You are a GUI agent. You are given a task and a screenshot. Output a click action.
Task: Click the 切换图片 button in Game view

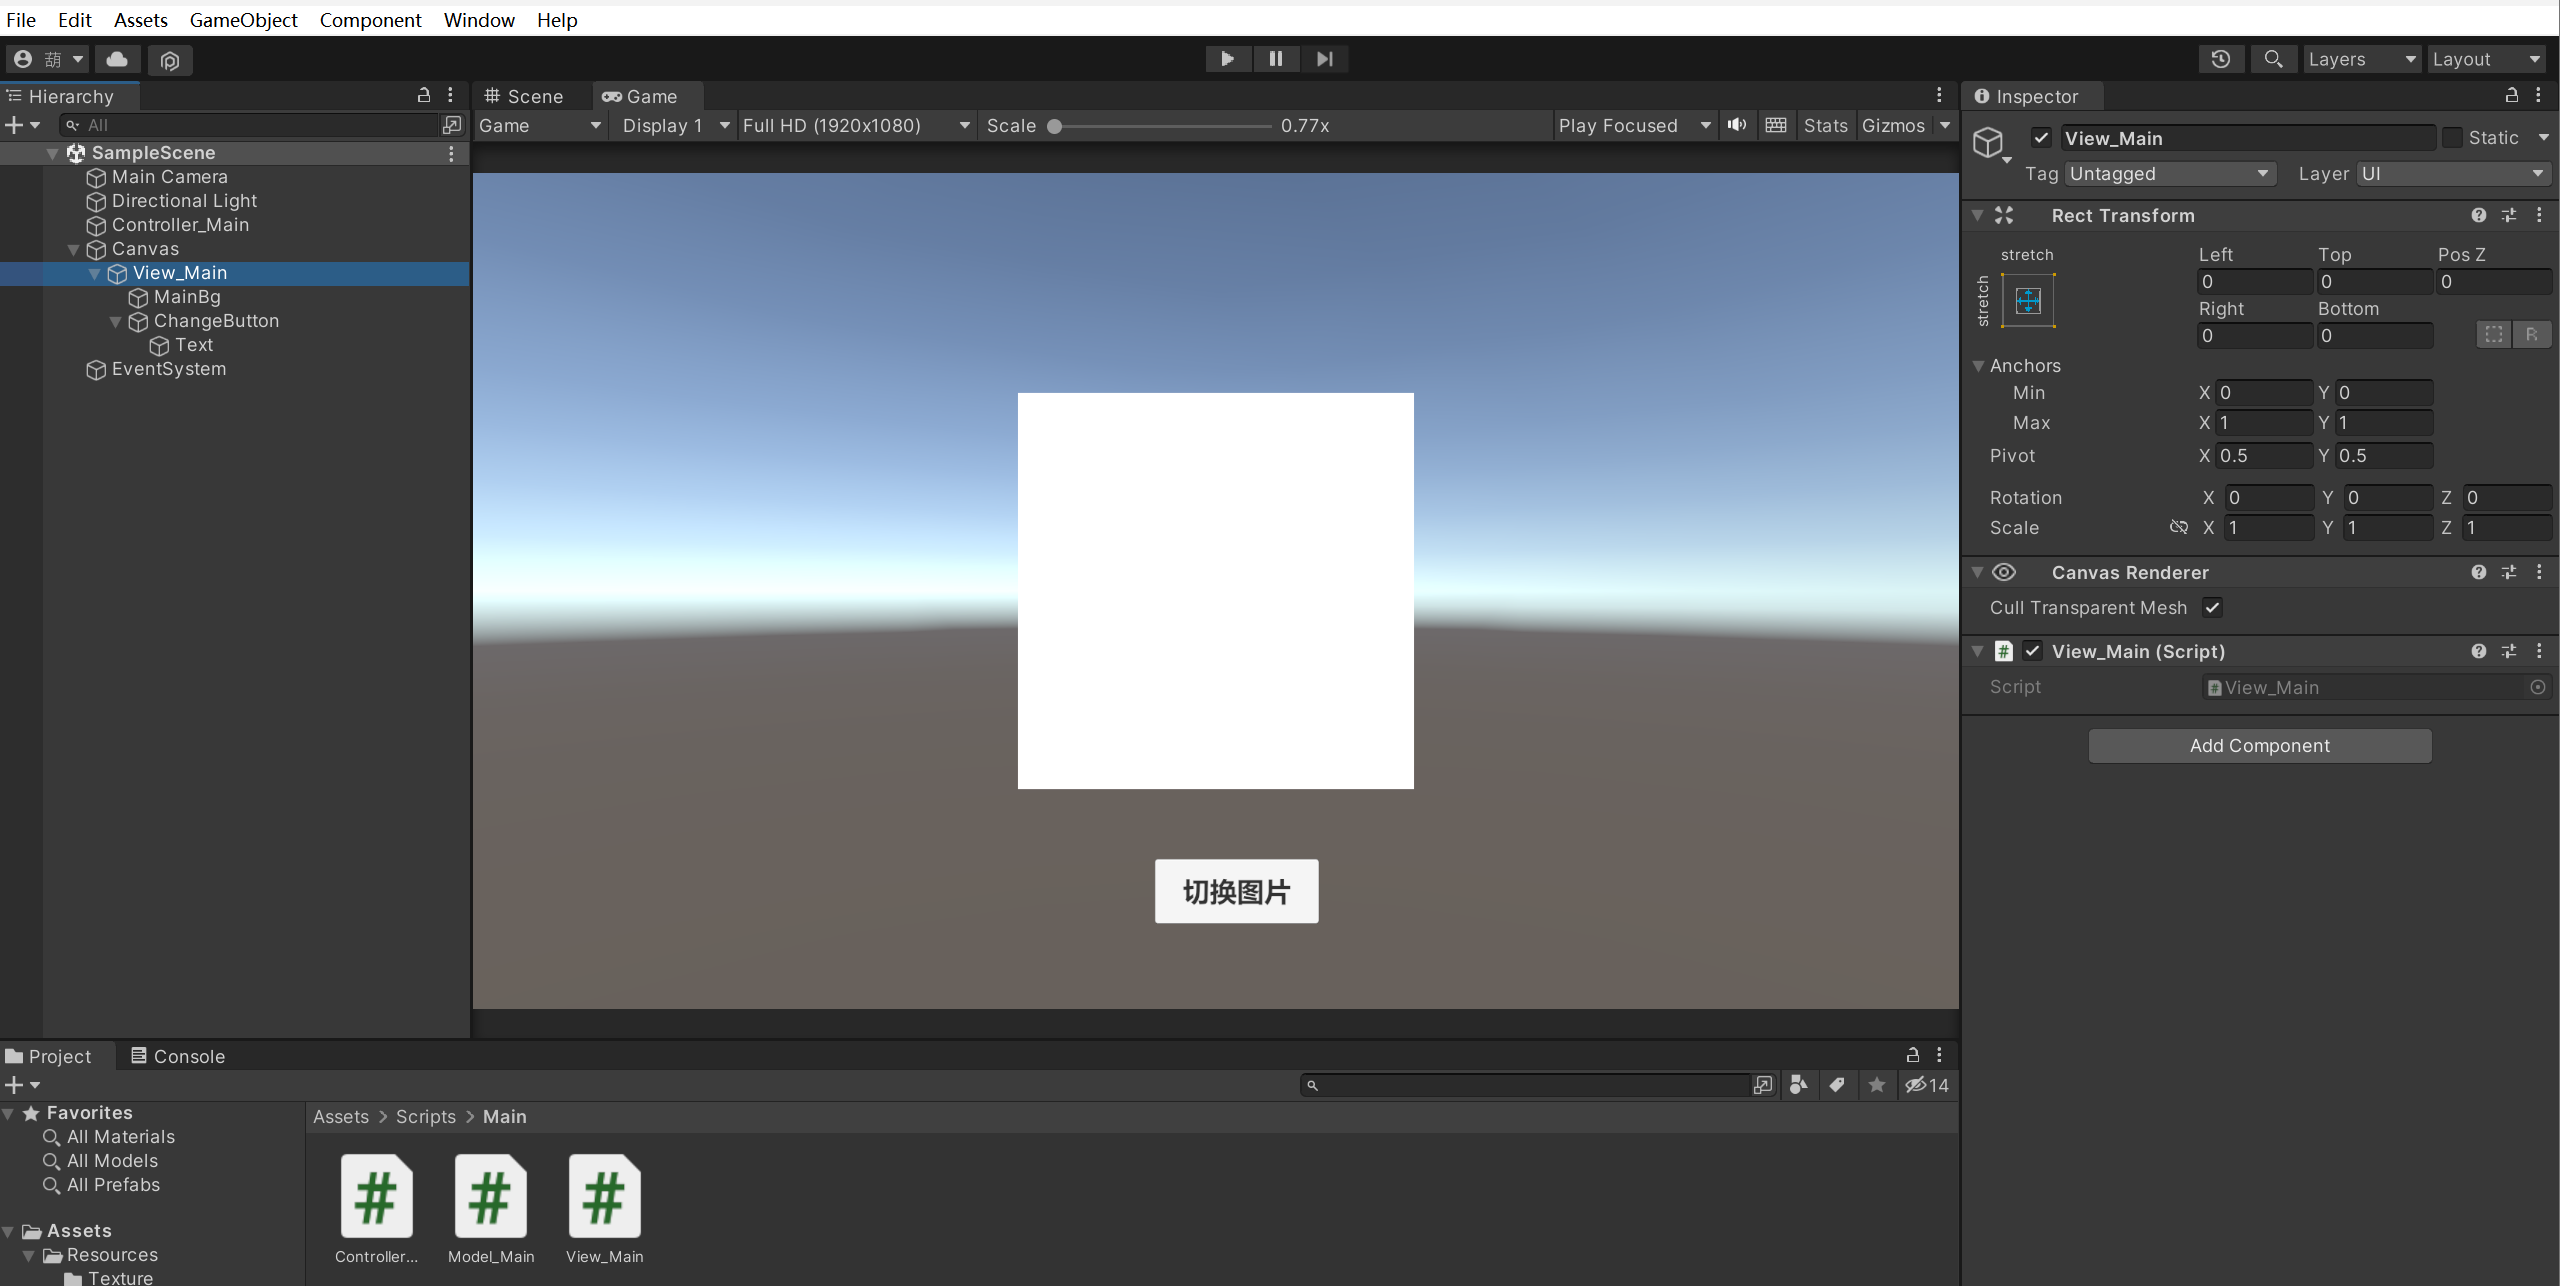coord(1236,891)
